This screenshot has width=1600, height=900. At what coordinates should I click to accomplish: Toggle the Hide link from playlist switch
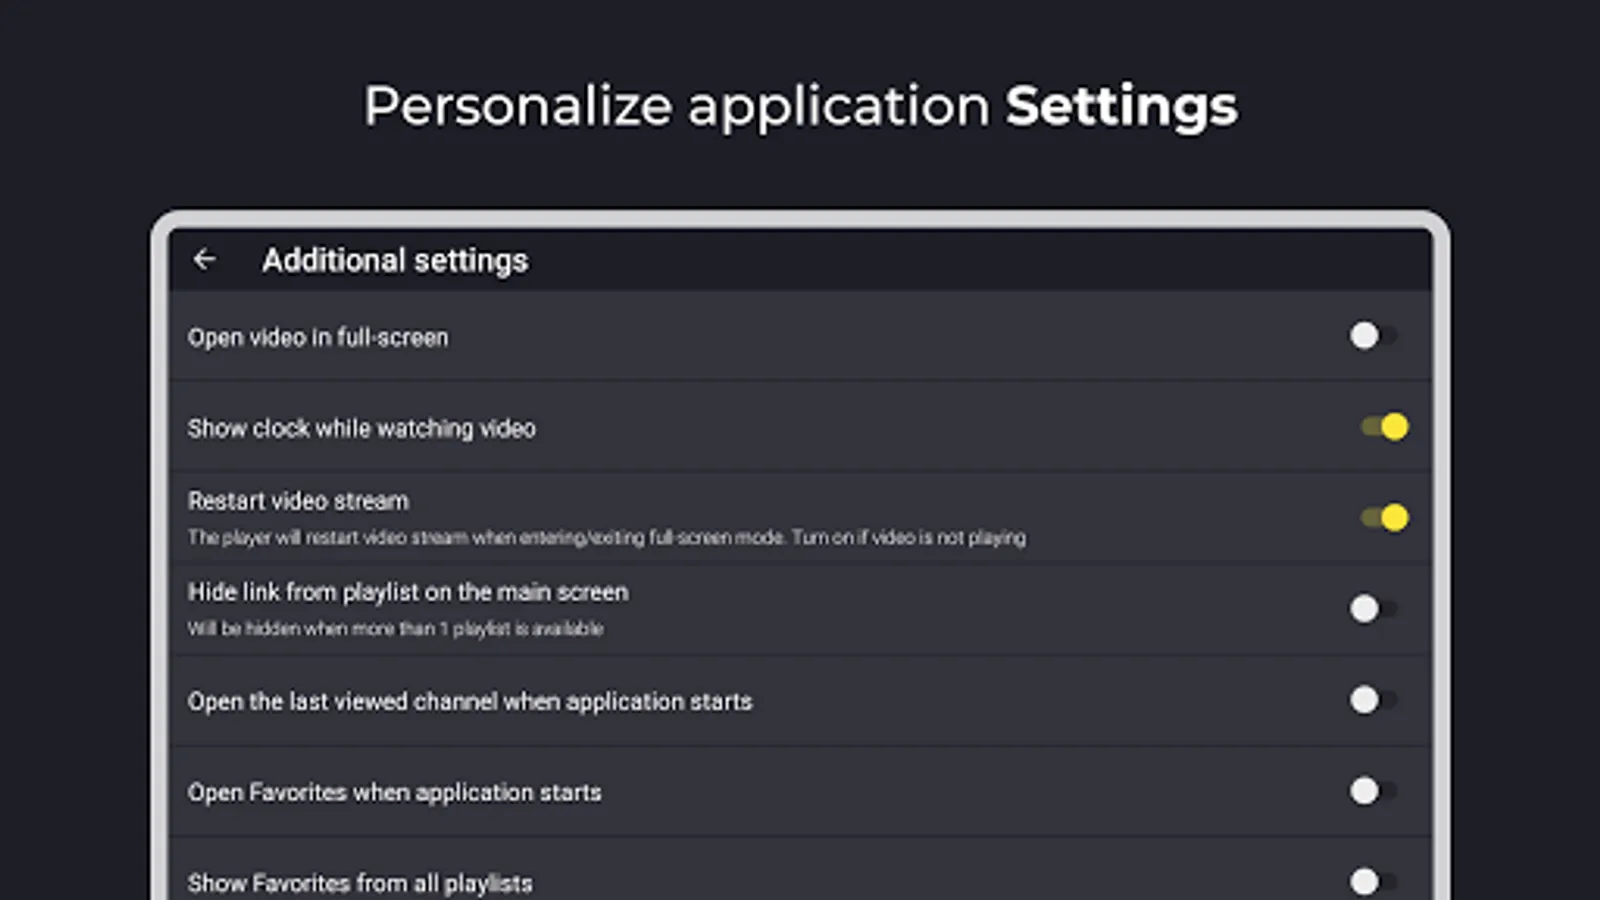pyautogui.click(x=1373, y=608)
